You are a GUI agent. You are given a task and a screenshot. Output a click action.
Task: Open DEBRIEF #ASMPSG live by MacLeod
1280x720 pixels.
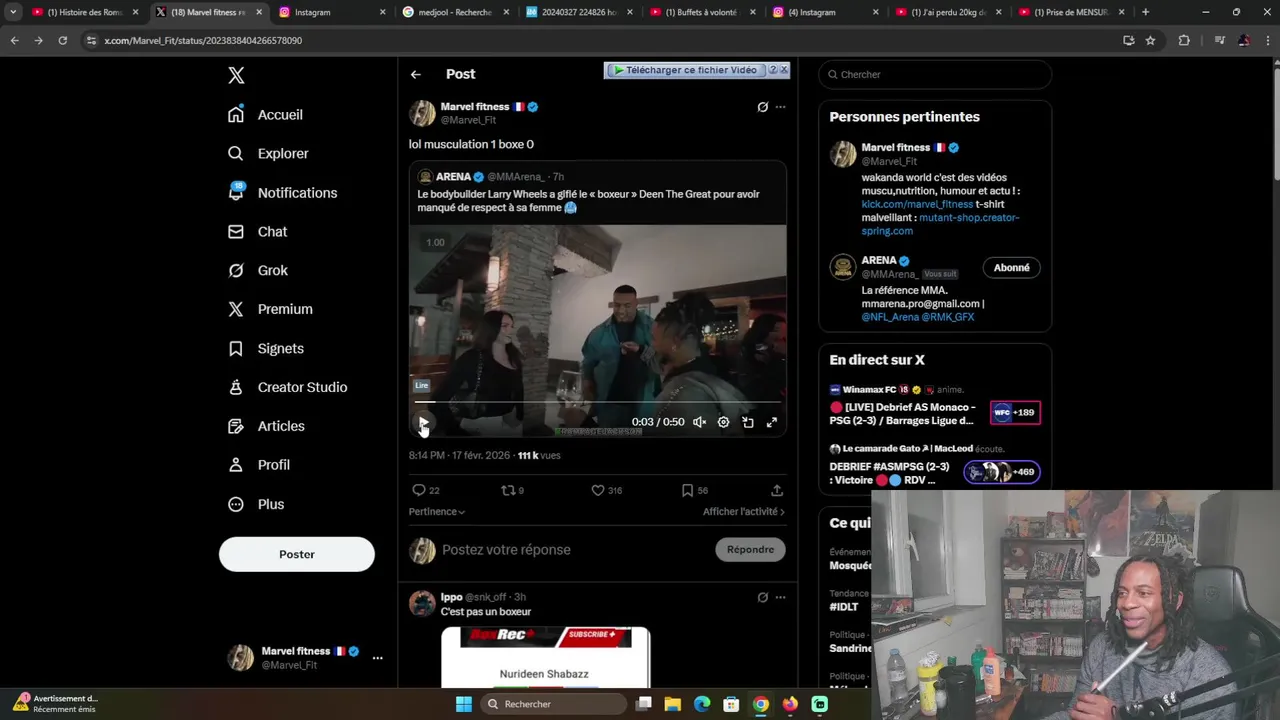(x=935, y=465)
